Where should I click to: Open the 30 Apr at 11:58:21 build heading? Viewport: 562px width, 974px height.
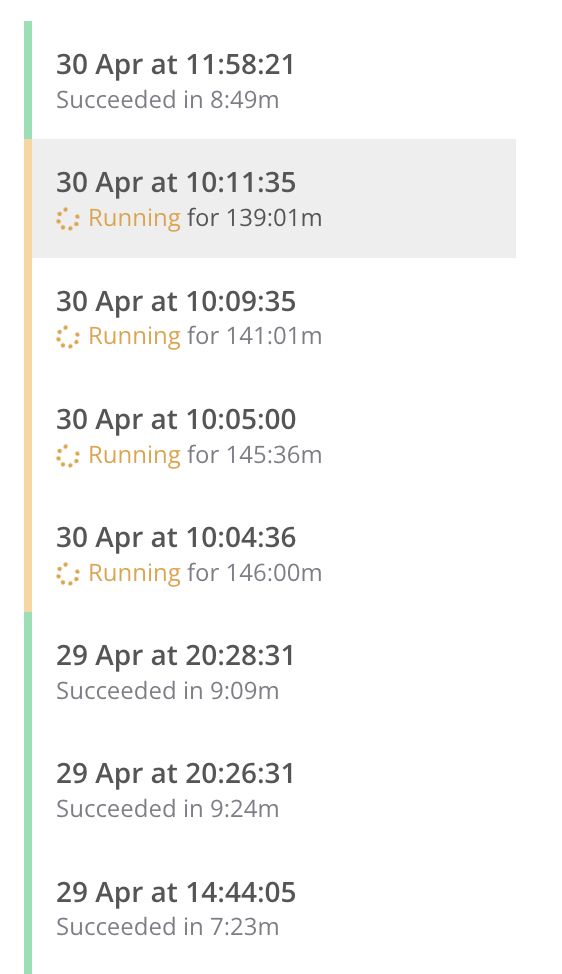[x=176, y=65]
